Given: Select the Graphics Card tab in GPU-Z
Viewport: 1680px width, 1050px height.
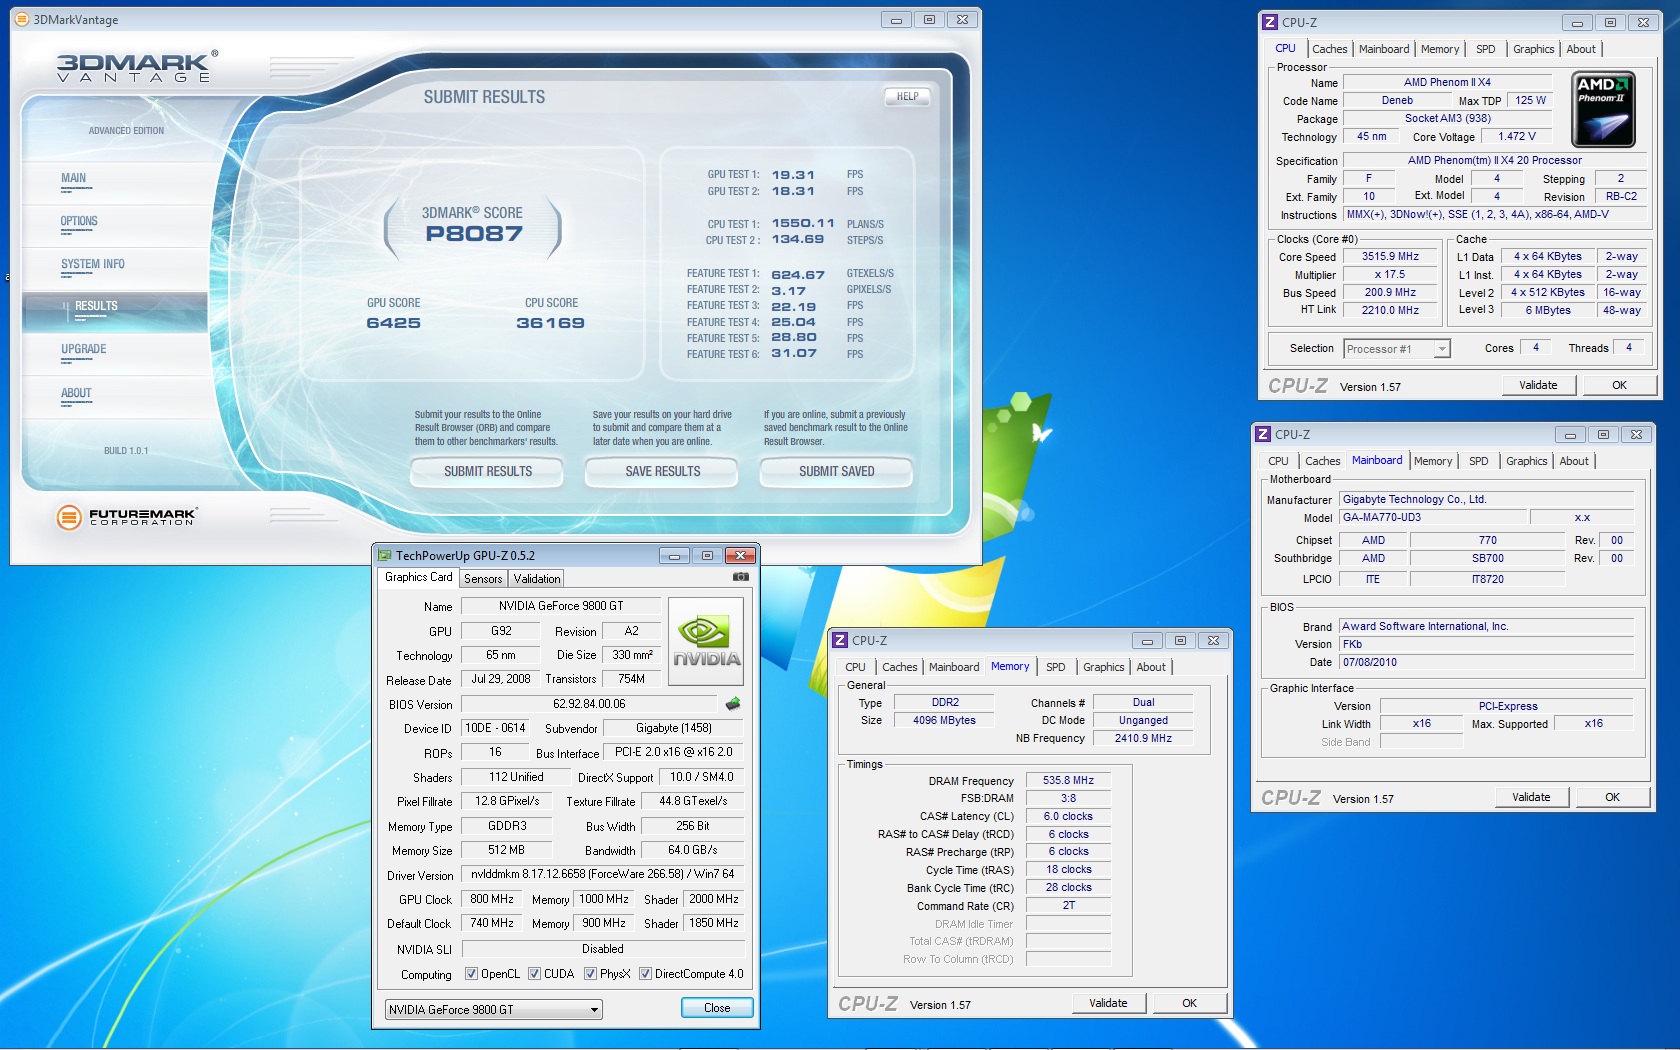Looking at the screenshot, I should pos(419,577).
